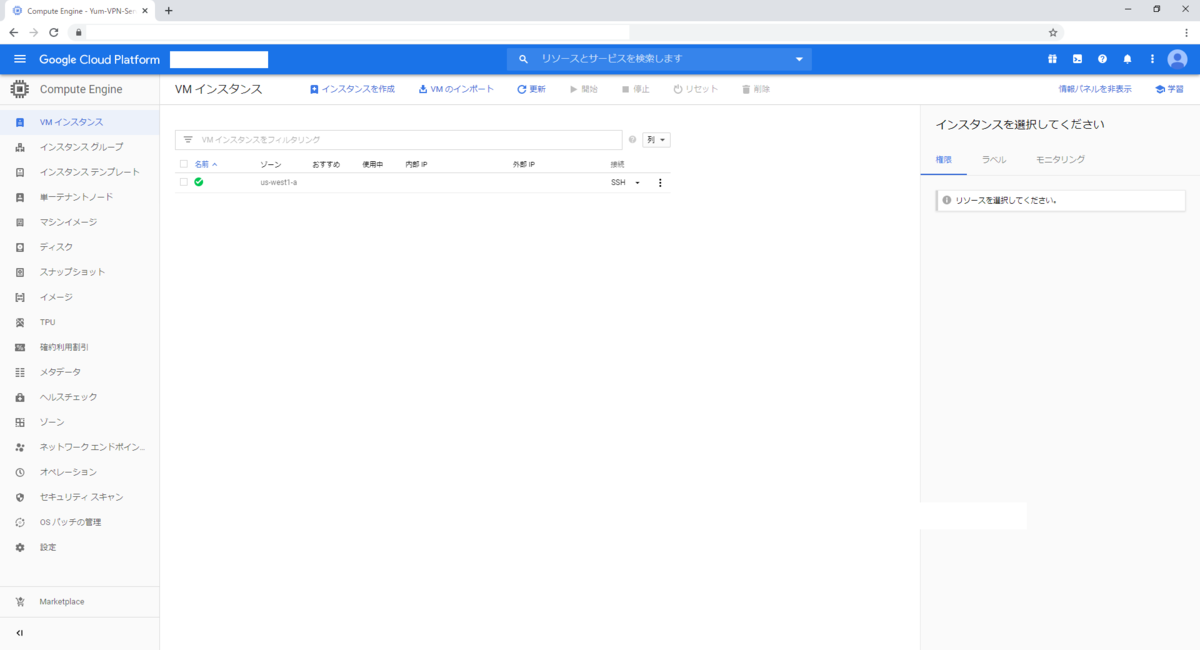Focus the VM インスタンスをフィルタリング field
Viewport: 1200px width, 650px height.
click(x=399, y=140)
